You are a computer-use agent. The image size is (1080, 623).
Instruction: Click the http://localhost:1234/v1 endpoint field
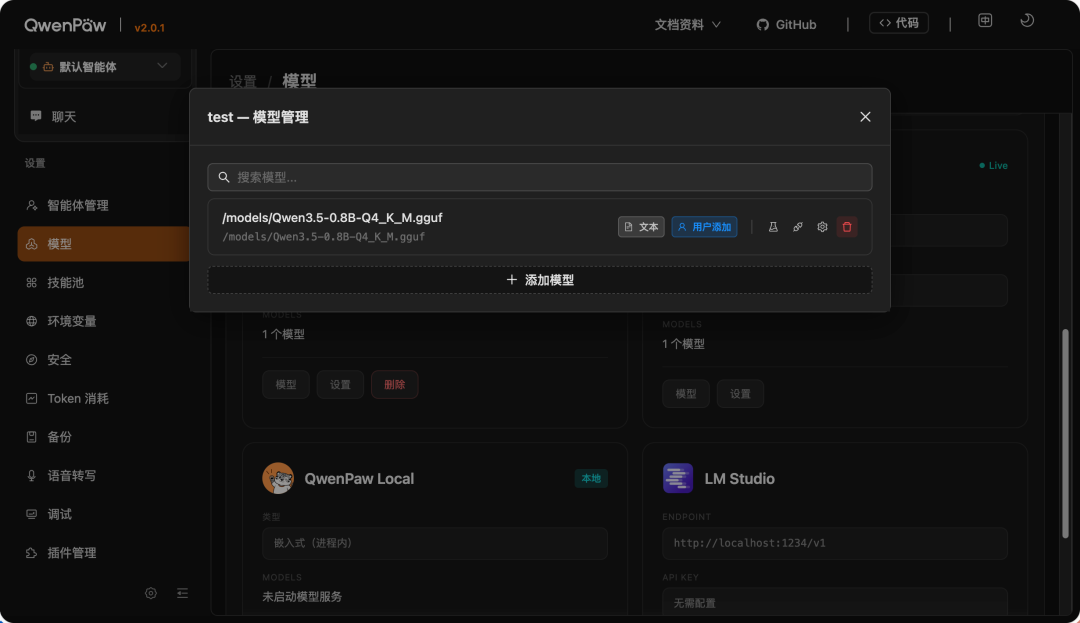(x=835, y=543)
